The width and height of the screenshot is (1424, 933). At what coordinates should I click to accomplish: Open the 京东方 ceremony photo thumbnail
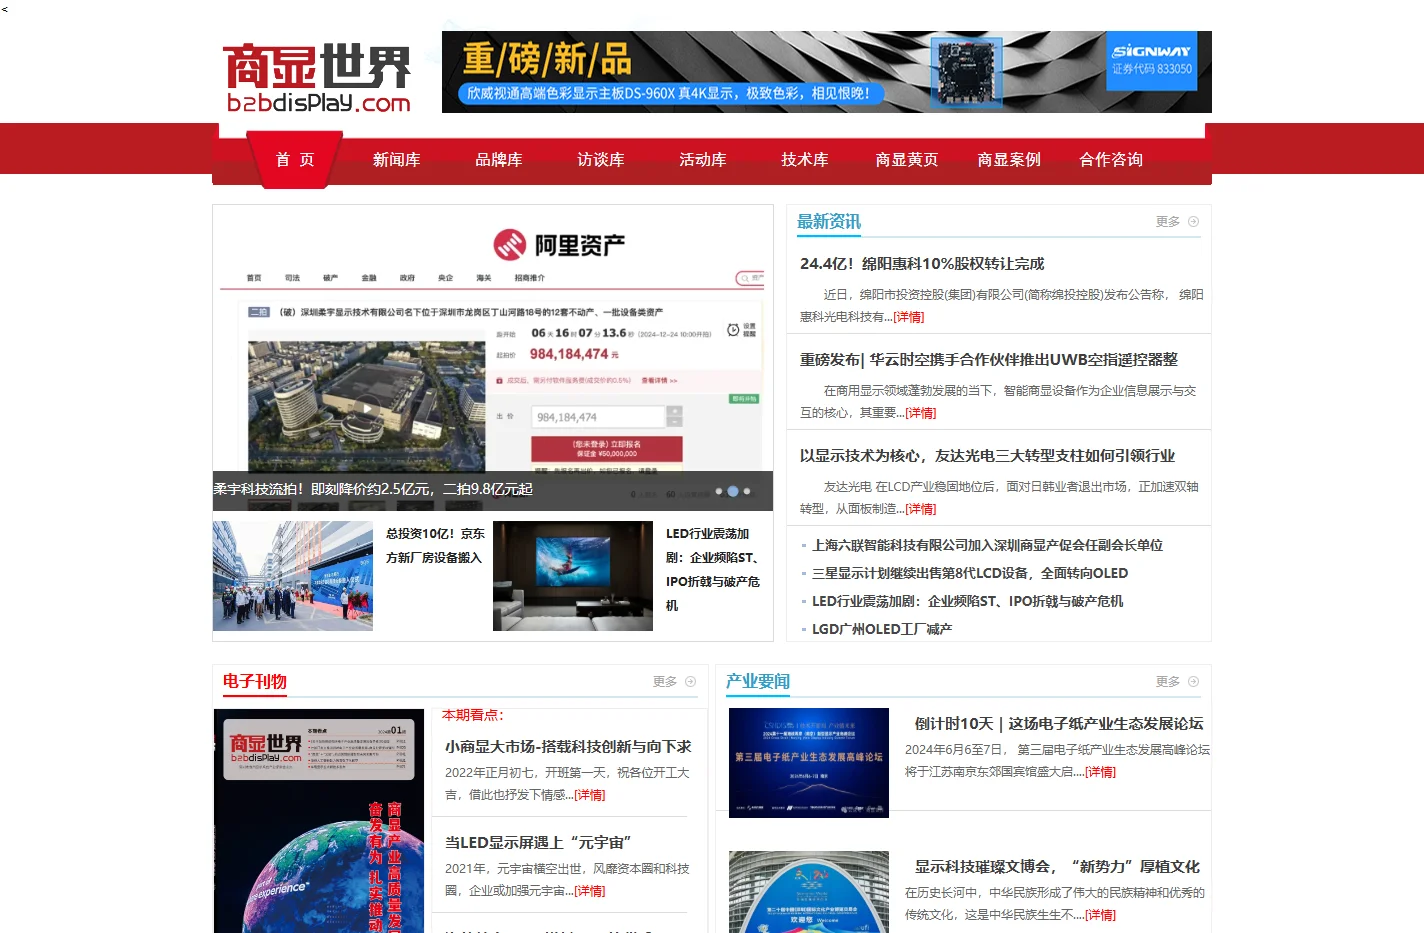point(293,576)
